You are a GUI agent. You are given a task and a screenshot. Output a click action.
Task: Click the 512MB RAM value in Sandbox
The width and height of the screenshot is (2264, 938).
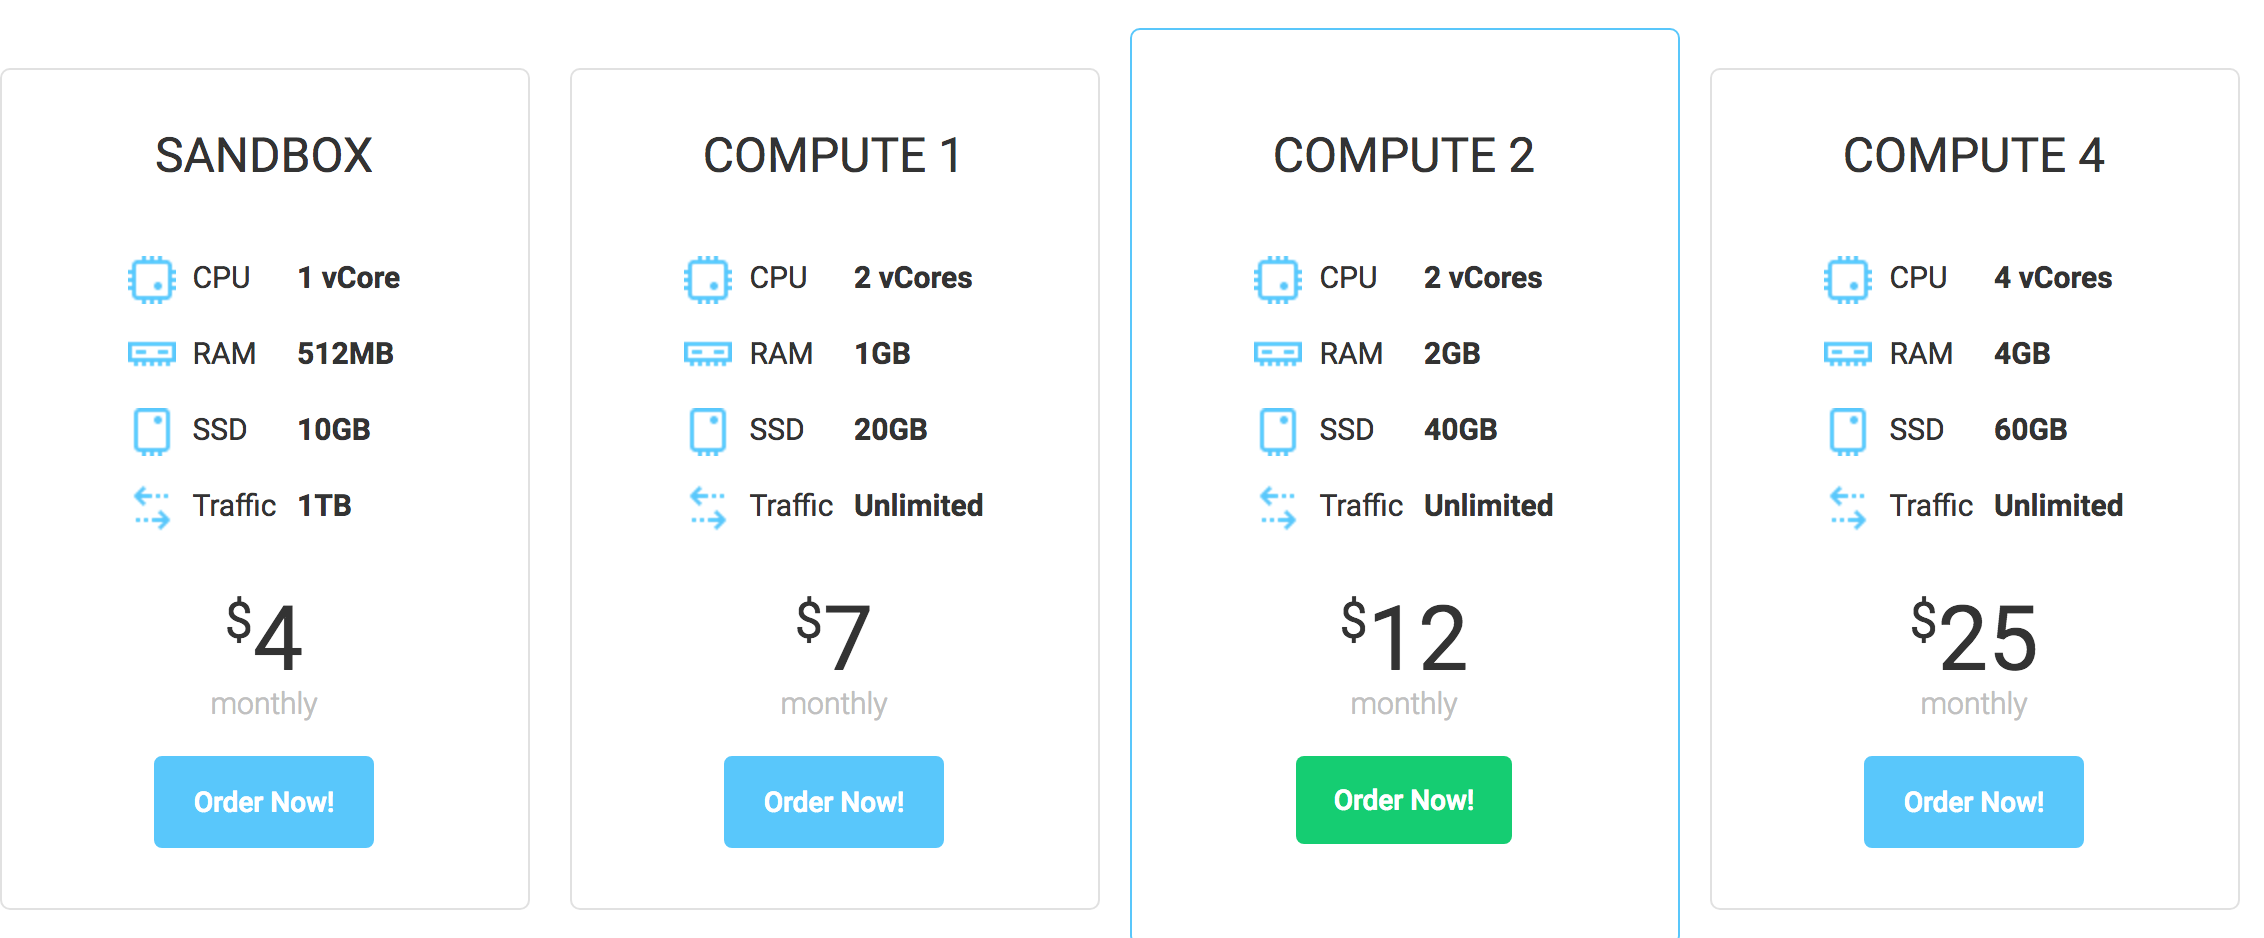click(345, 354)
